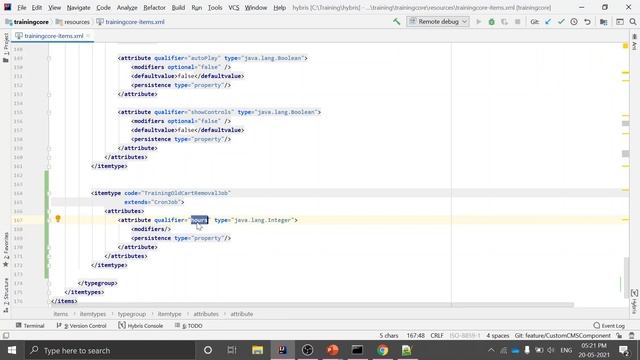Click the Windows Start button
This screenshot has width=640, height=360.
(11, 350)
